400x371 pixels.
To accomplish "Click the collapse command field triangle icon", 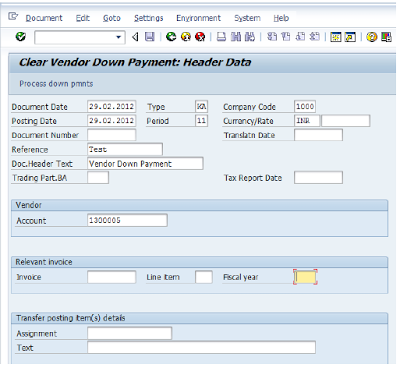I will (135, 37).
